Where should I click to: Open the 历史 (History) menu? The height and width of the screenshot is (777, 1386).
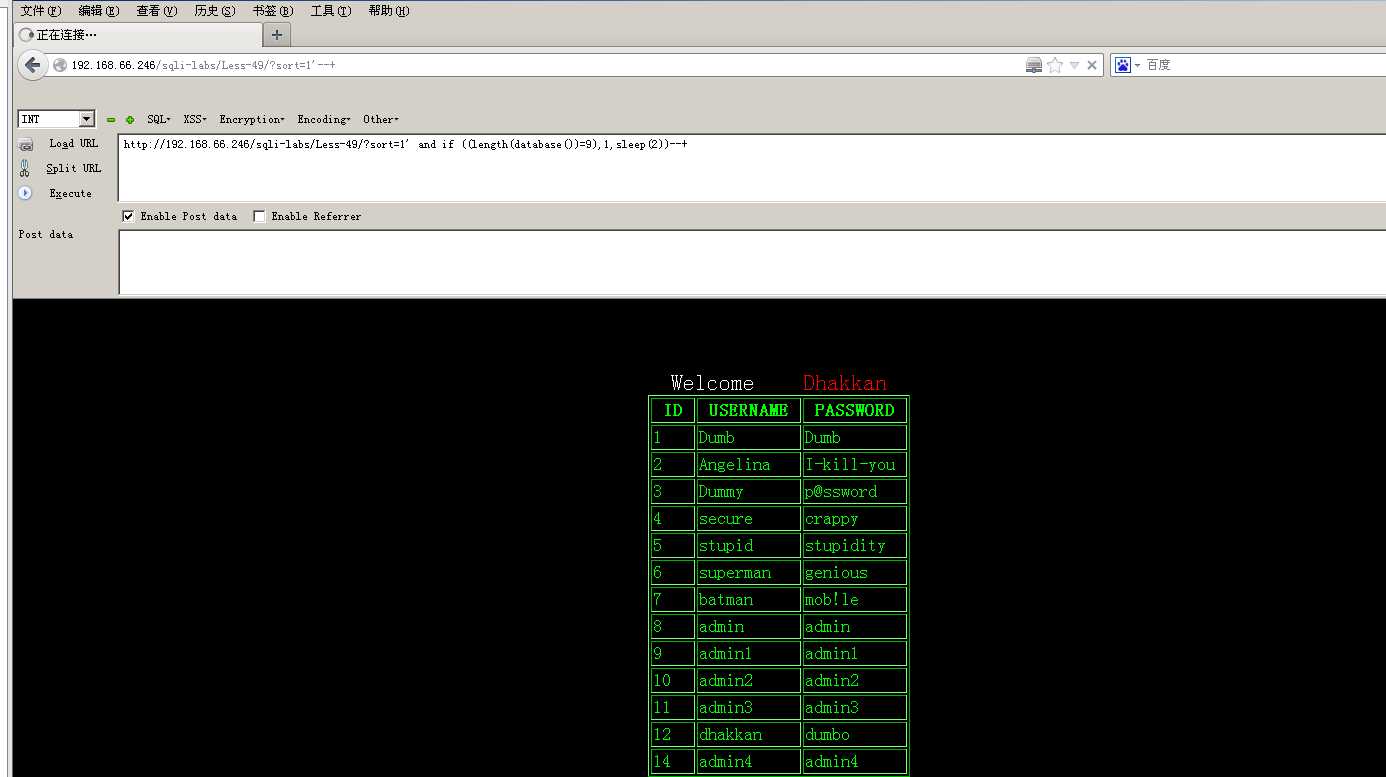coord(215,11)
